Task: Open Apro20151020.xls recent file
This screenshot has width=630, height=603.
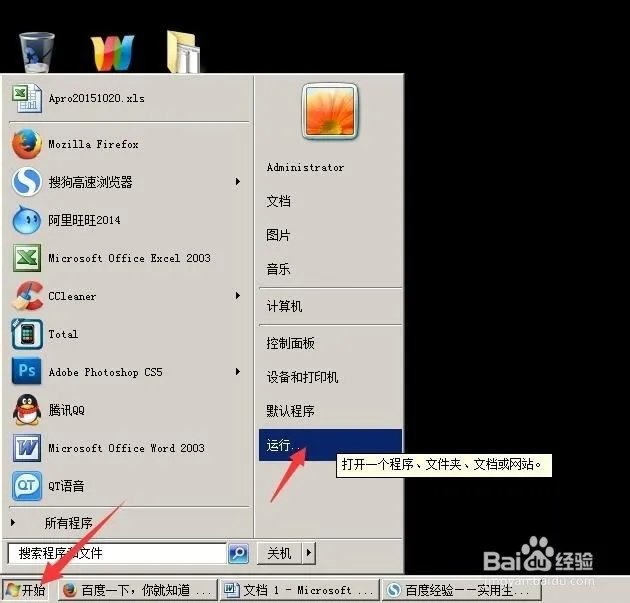Action: 96,98
